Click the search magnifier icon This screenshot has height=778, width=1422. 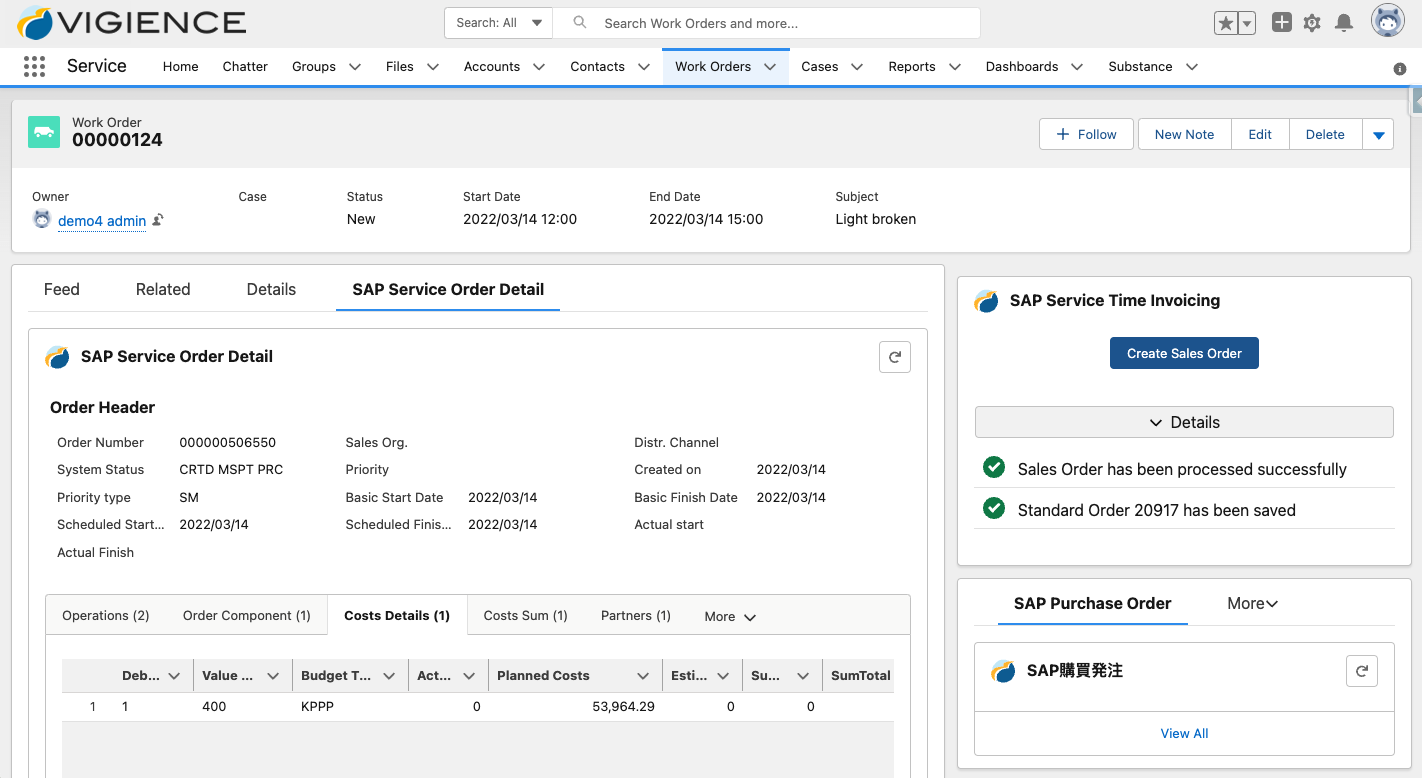[x=580, y=22]
